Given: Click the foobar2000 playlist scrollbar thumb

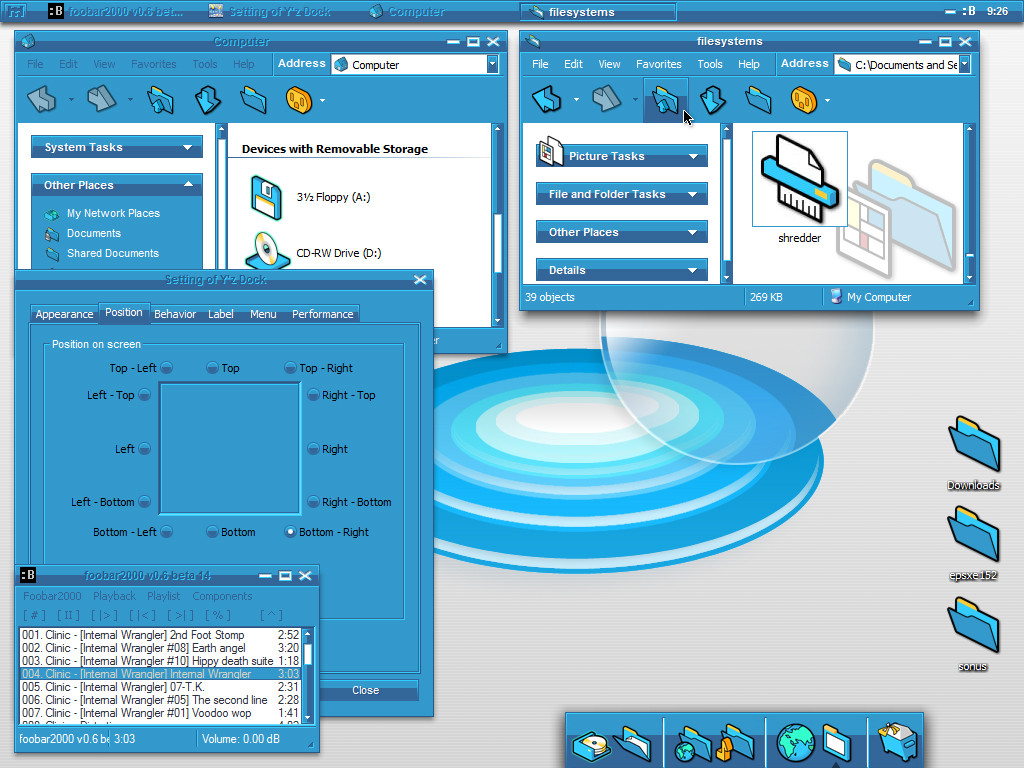Looking at the screenshot, I should pos(308,654).
